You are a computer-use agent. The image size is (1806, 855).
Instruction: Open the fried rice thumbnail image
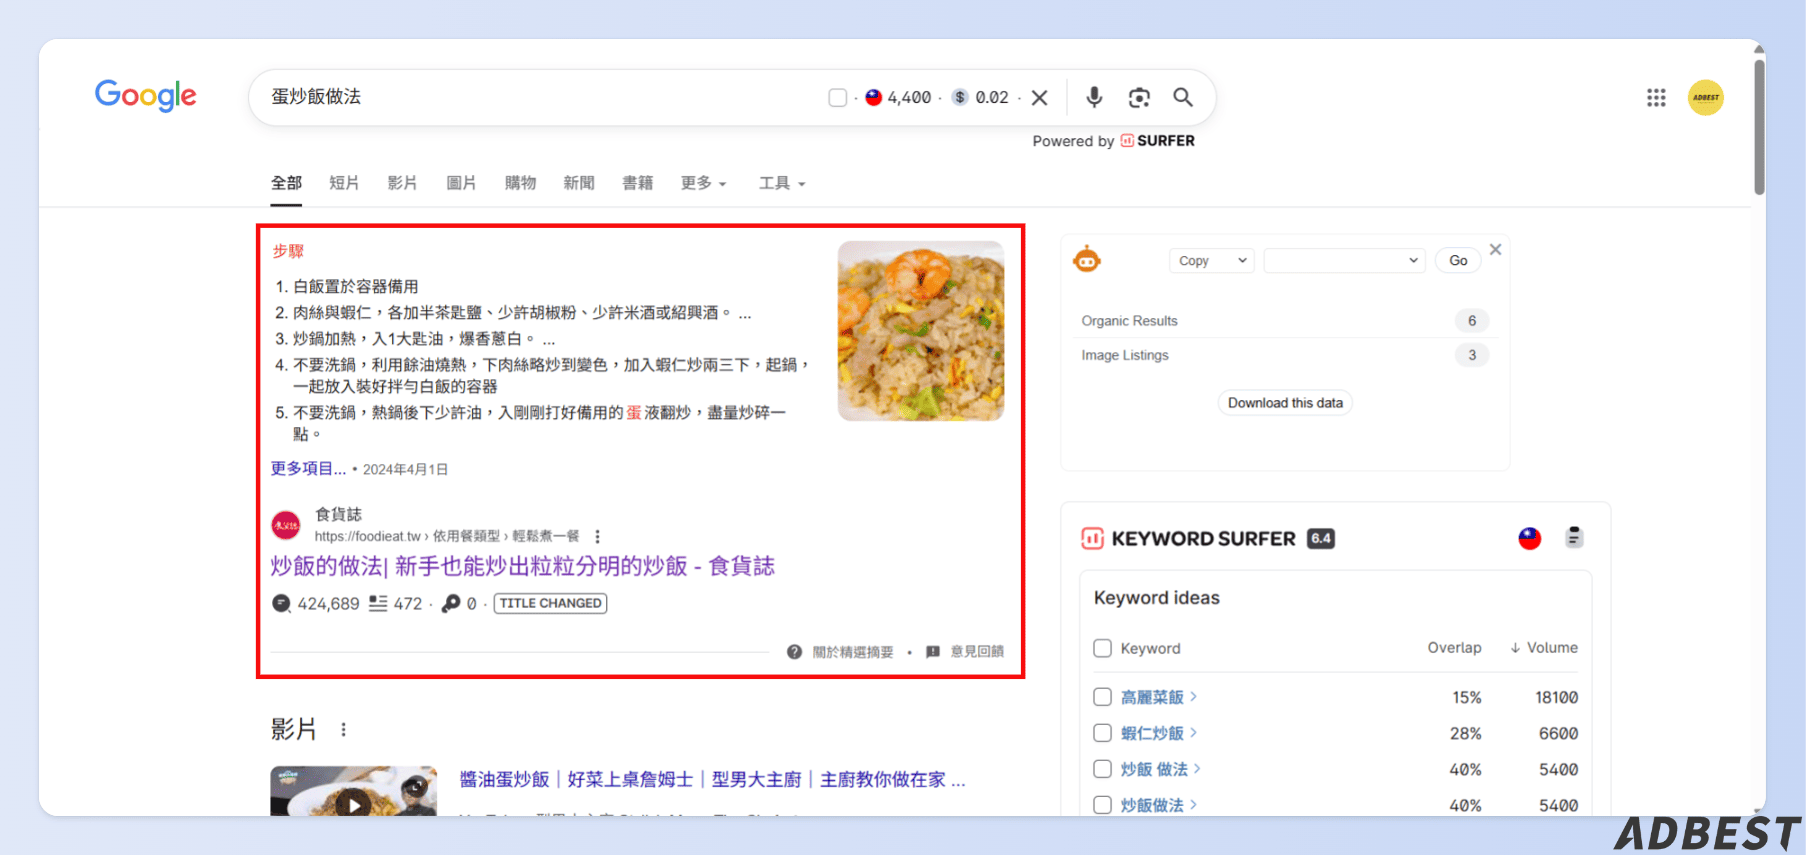tap(921, 331)
